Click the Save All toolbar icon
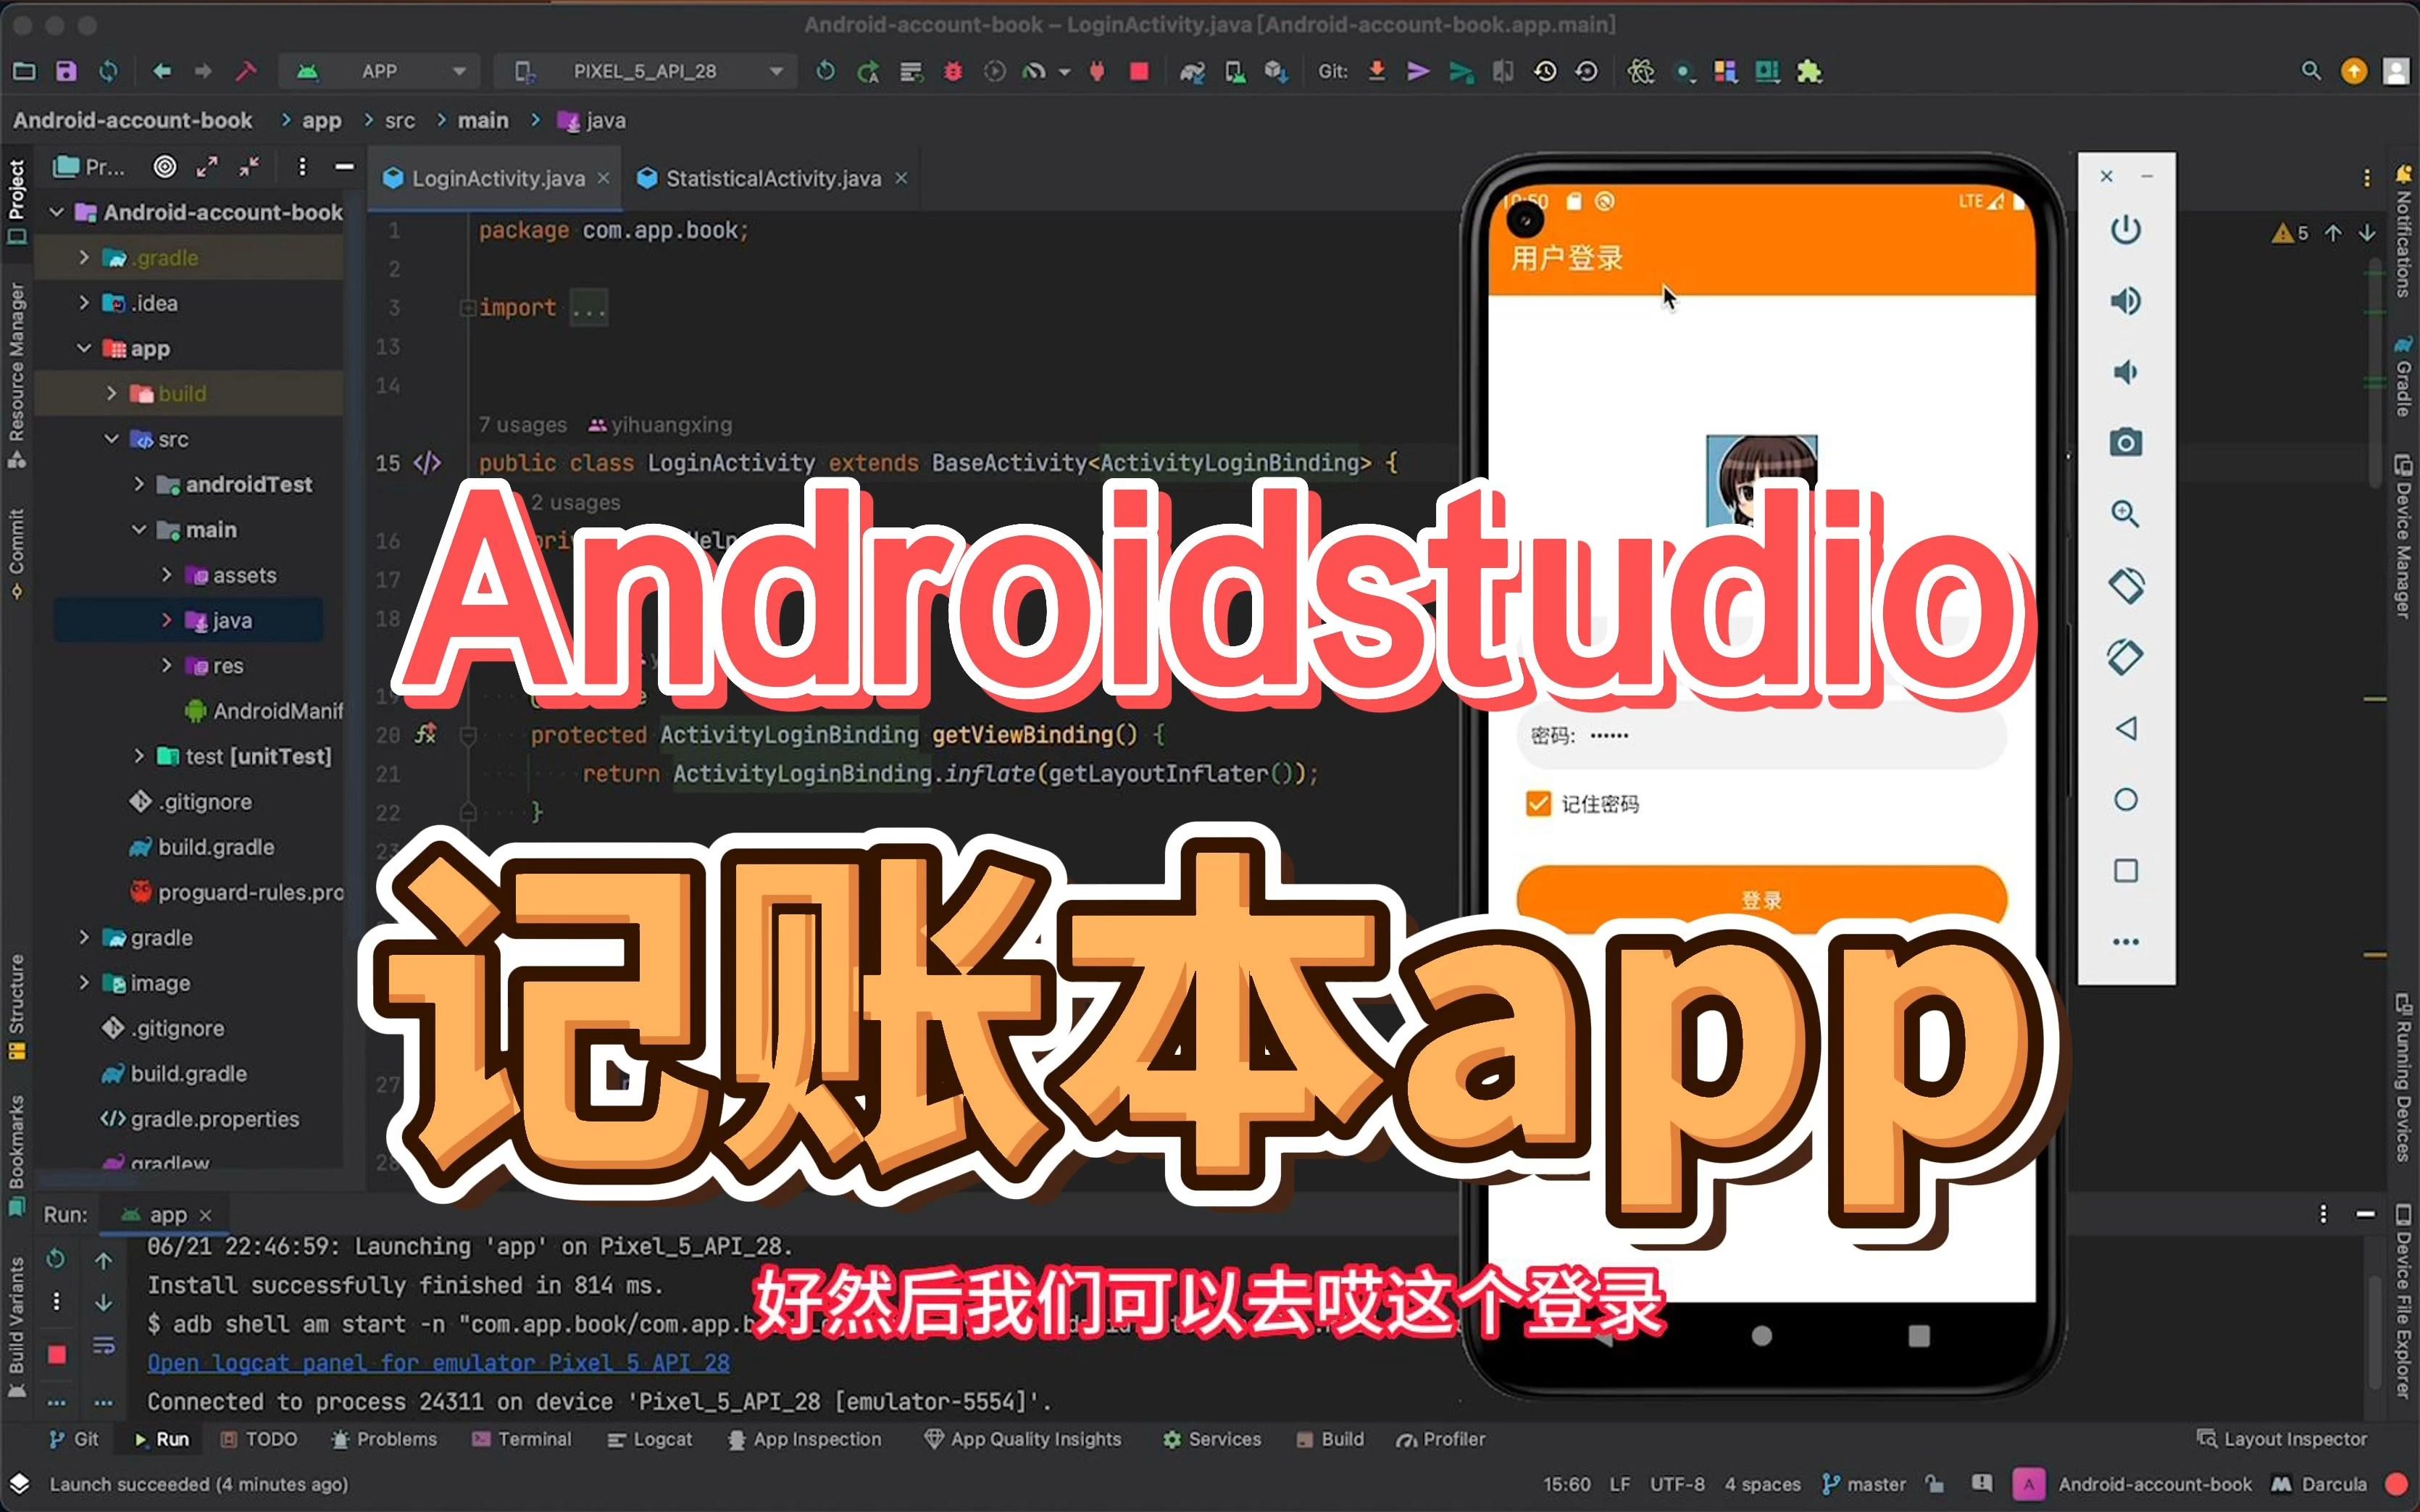The image size is (2420, 1512). (x=66, y=71)
